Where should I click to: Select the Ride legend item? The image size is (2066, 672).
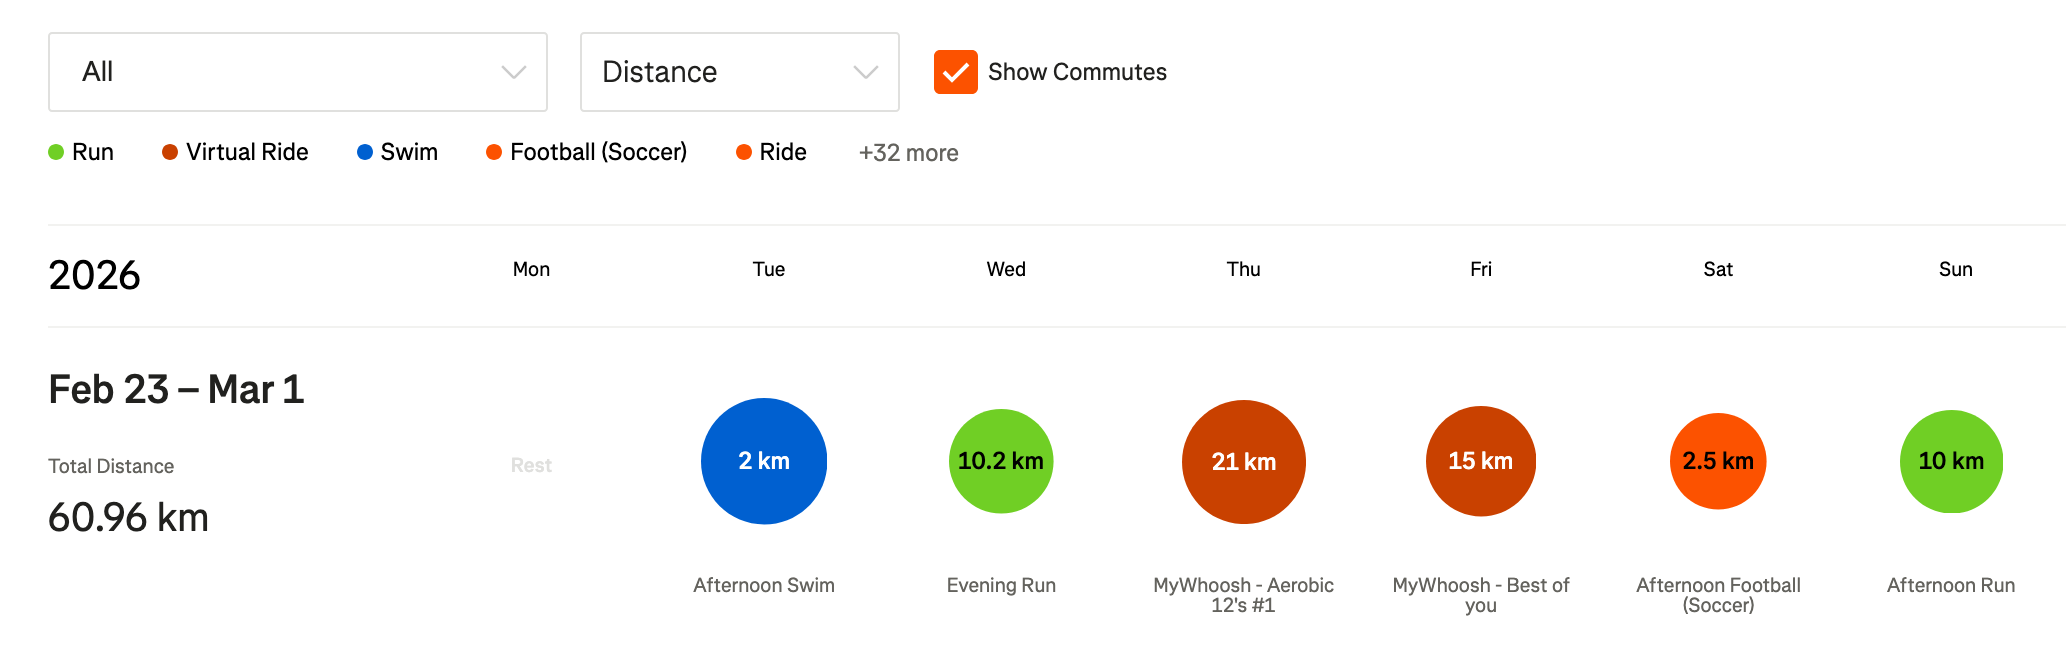(772, 152)
